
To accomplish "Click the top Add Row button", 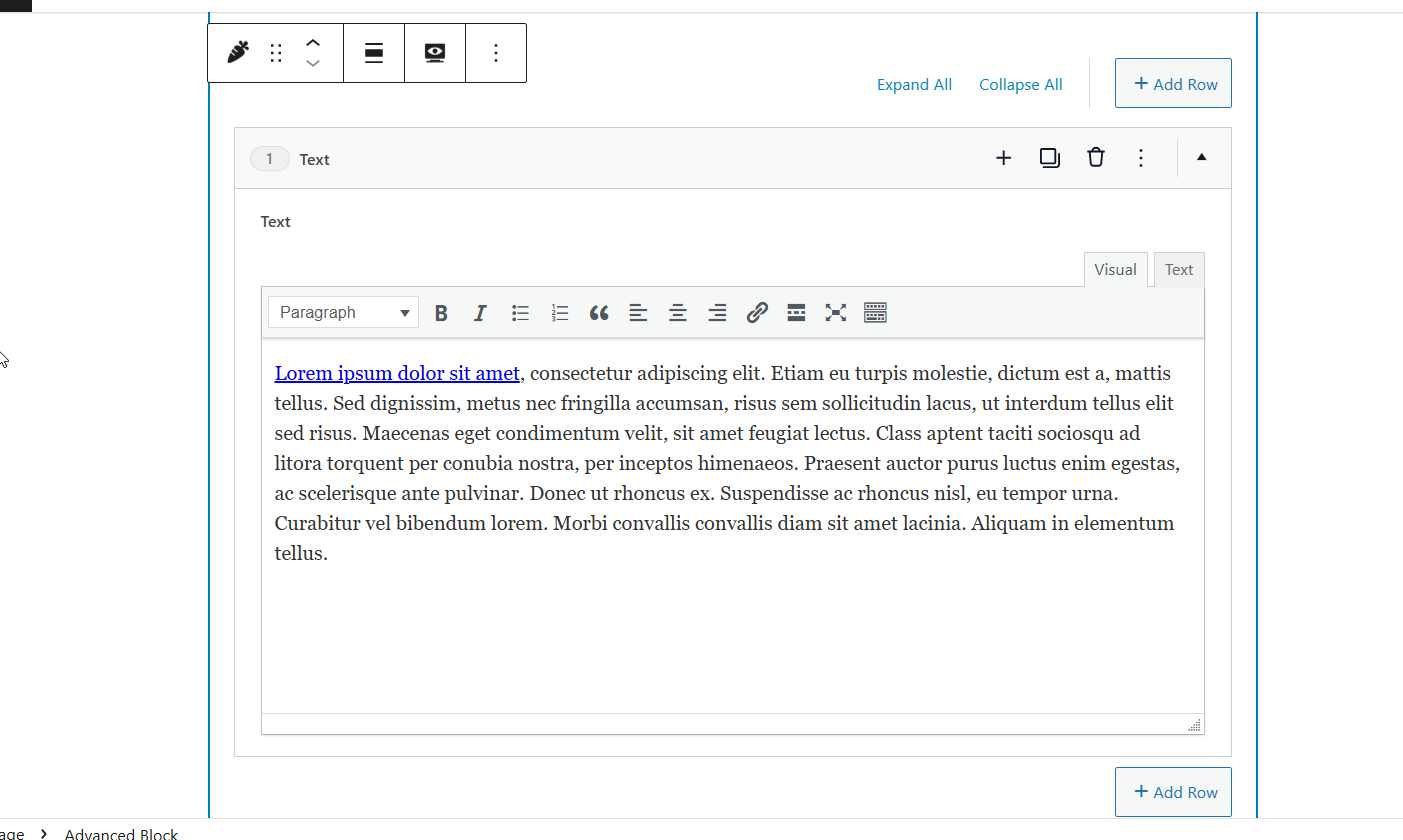I will pos(1173,83).
